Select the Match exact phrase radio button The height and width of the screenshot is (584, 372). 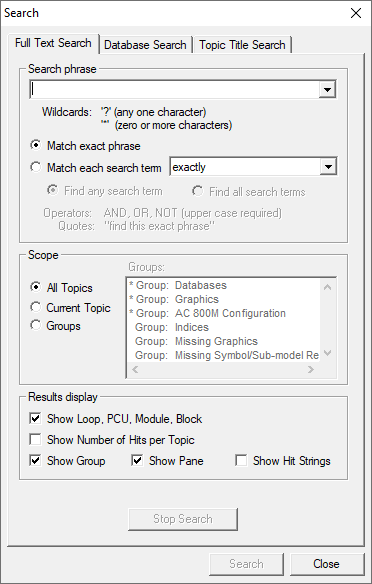[x=35, y=145]
